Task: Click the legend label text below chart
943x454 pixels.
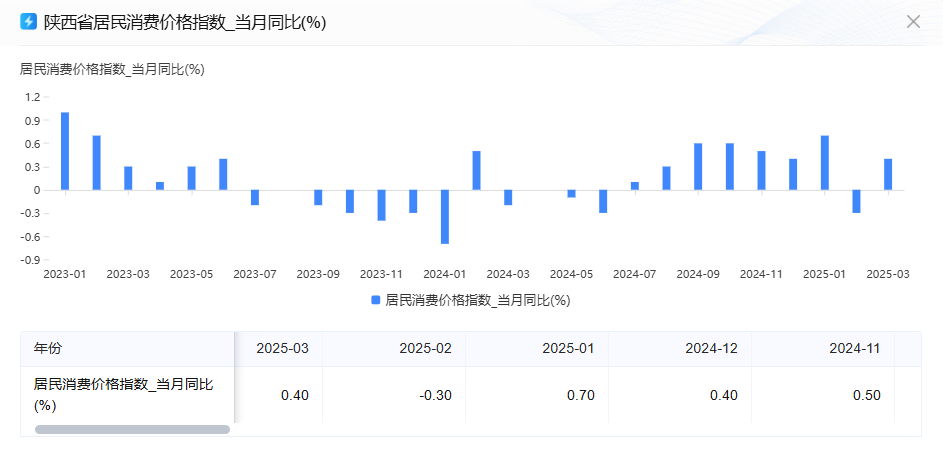Action: click(478, 300)
